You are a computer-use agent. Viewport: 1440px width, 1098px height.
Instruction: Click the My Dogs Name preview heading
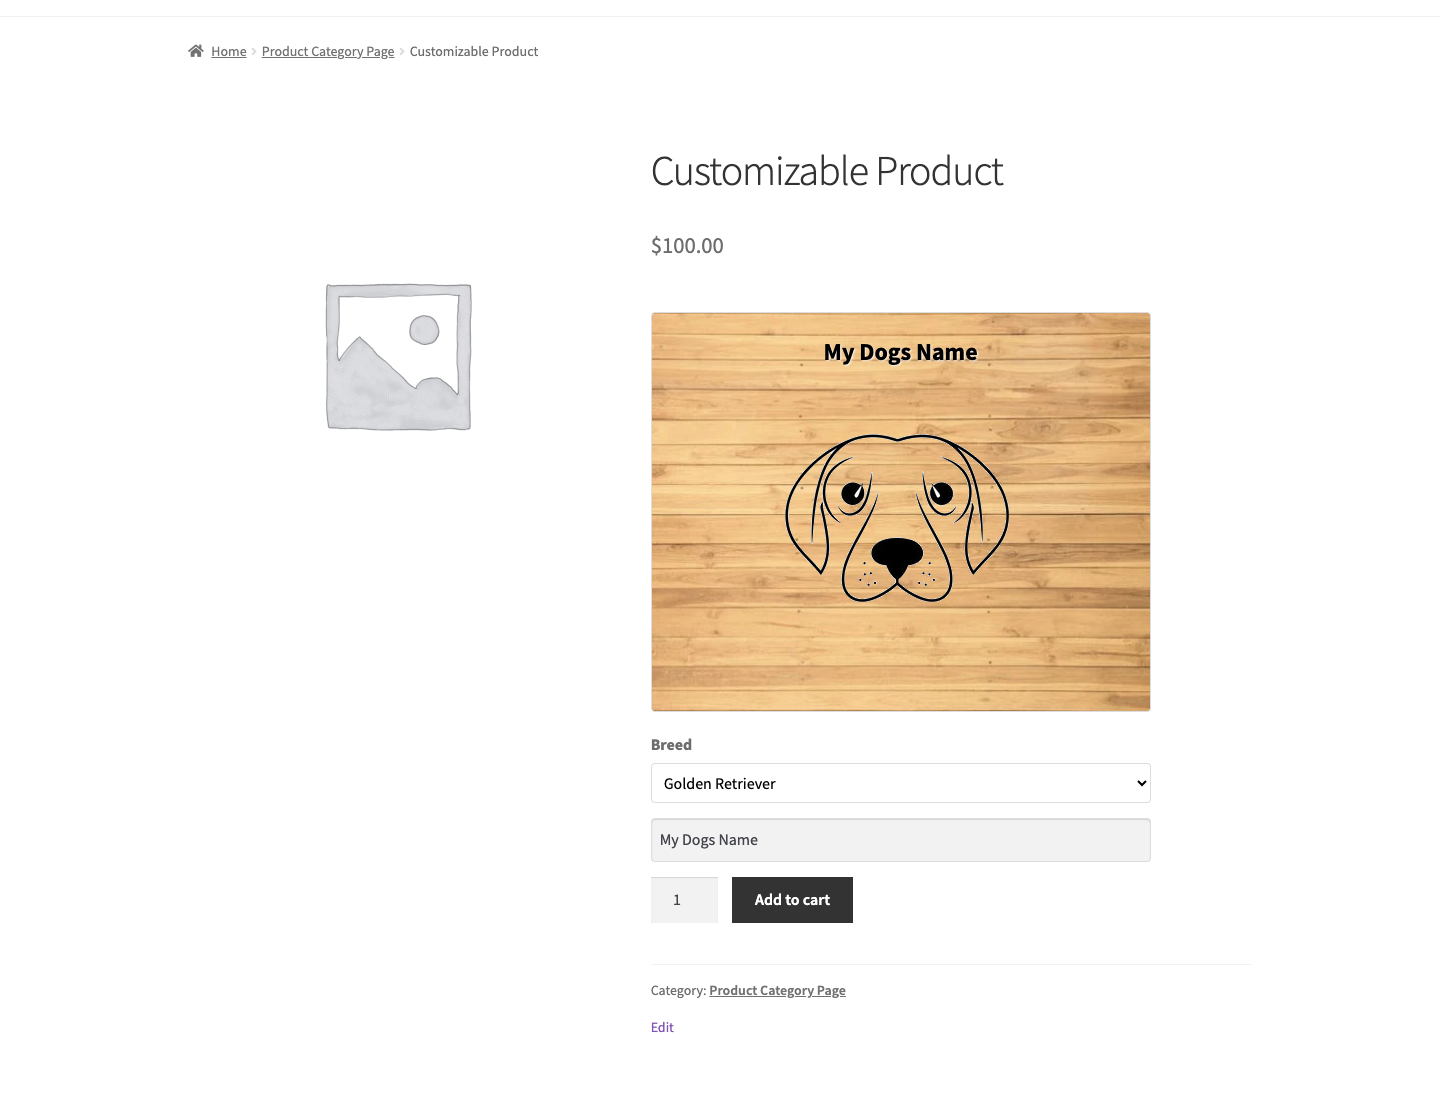[900, 352]
